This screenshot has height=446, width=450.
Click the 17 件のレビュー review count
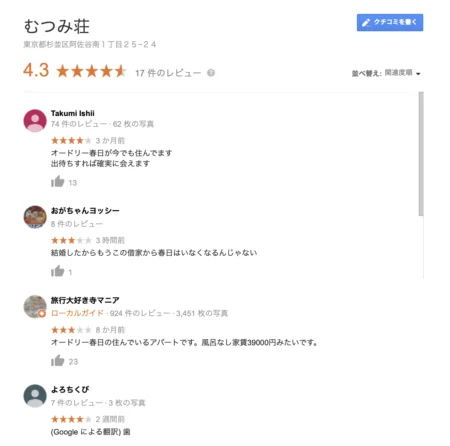coord(168,73)
